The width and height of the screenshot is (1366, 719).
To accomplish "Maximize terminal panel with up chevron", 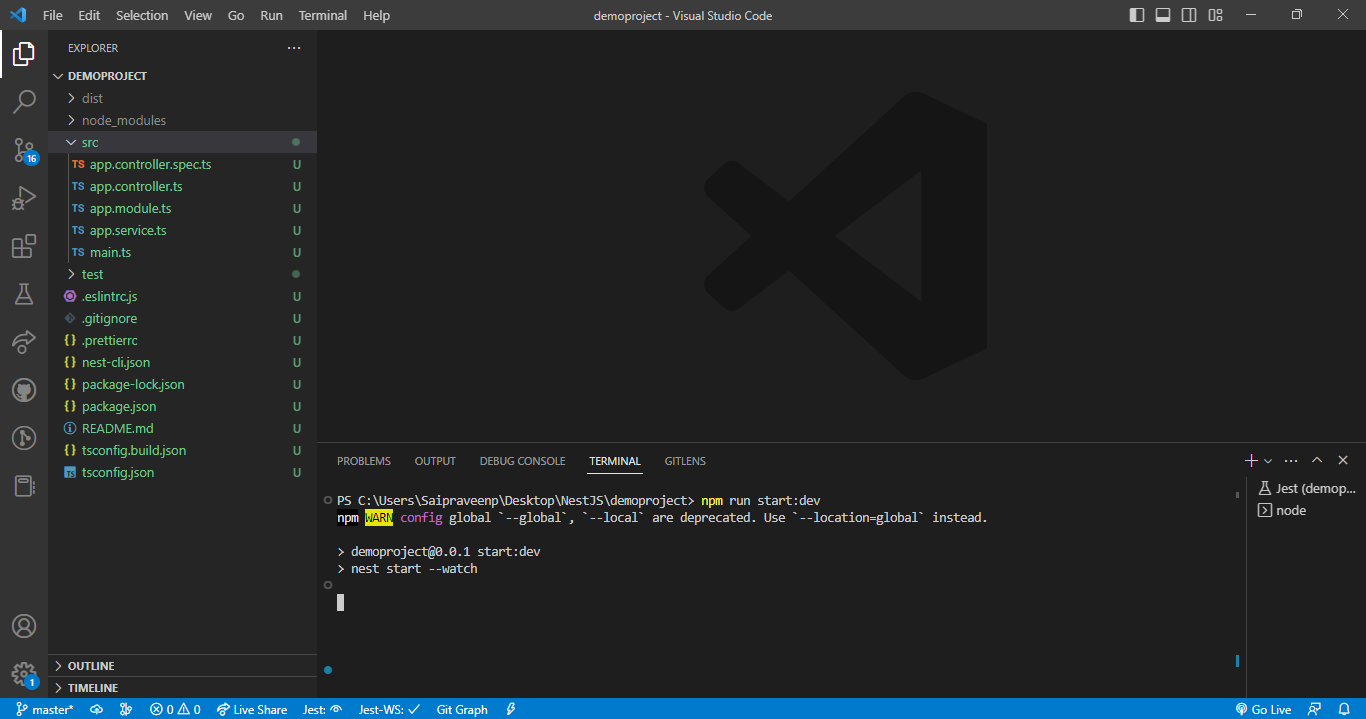I will click(x=1317, y=461).
